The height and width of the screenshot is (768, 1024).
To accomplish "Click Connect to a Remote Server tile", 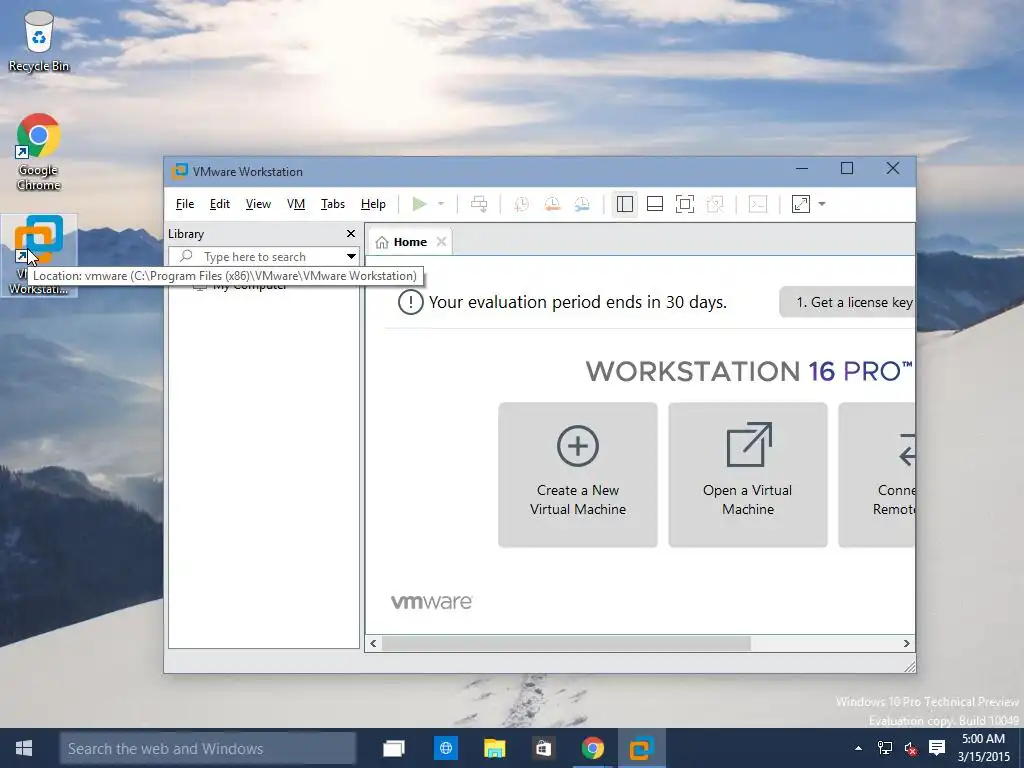I will [876, 475].
